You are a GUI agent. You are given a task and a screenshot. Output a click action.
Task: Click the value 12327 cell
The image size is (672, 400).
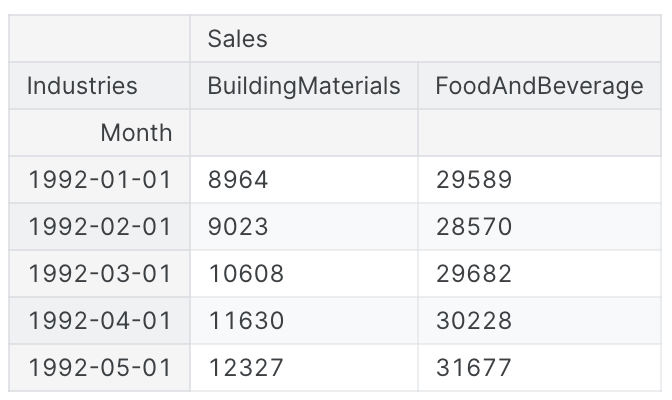[x=246, y=368]
